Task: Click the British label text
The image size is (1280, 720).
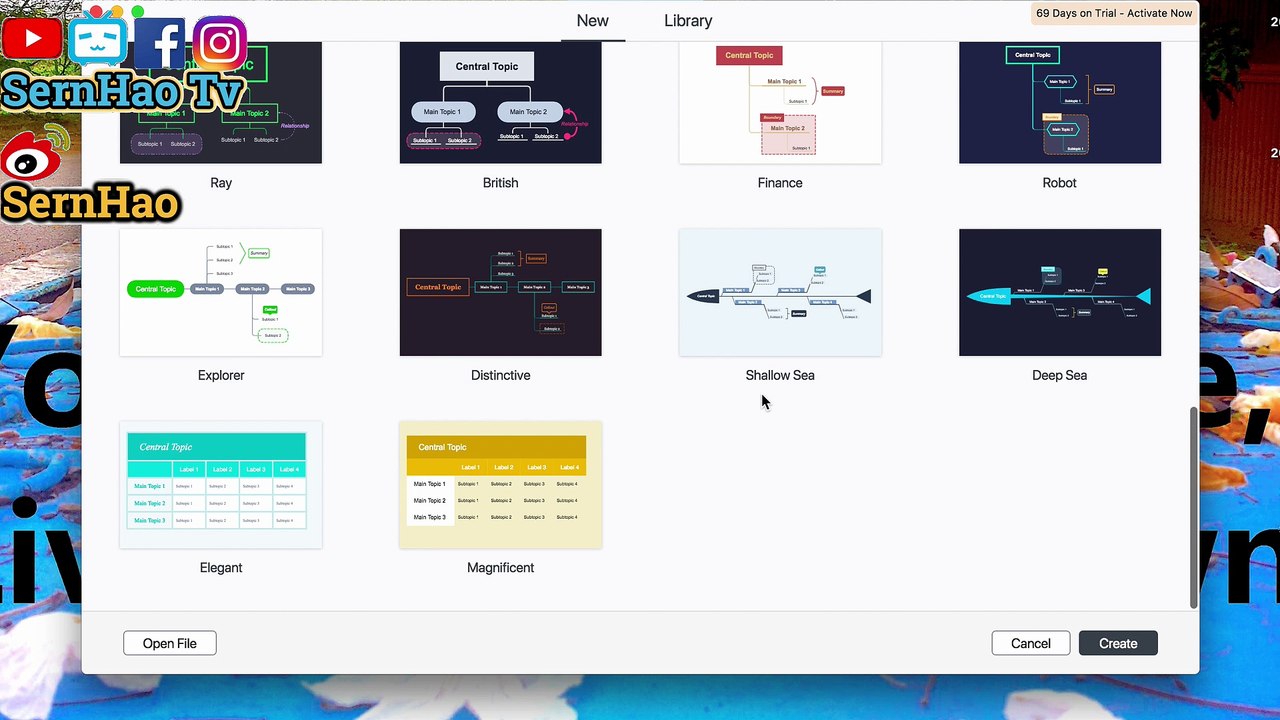Action: point(501,183)
